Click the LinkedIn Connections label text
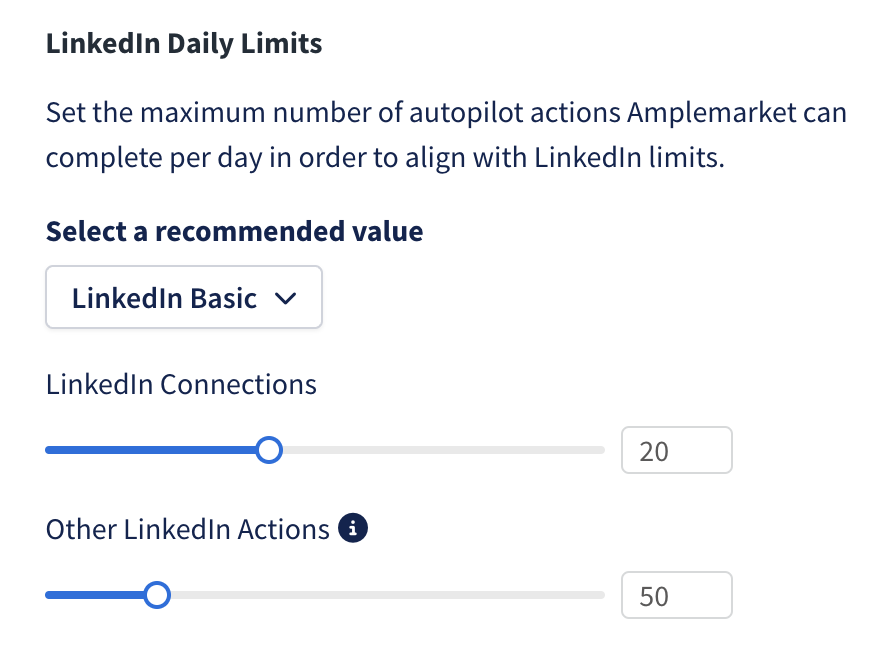Image resolution: width=880 pixels, height=654 pixels. pos(181,385)
